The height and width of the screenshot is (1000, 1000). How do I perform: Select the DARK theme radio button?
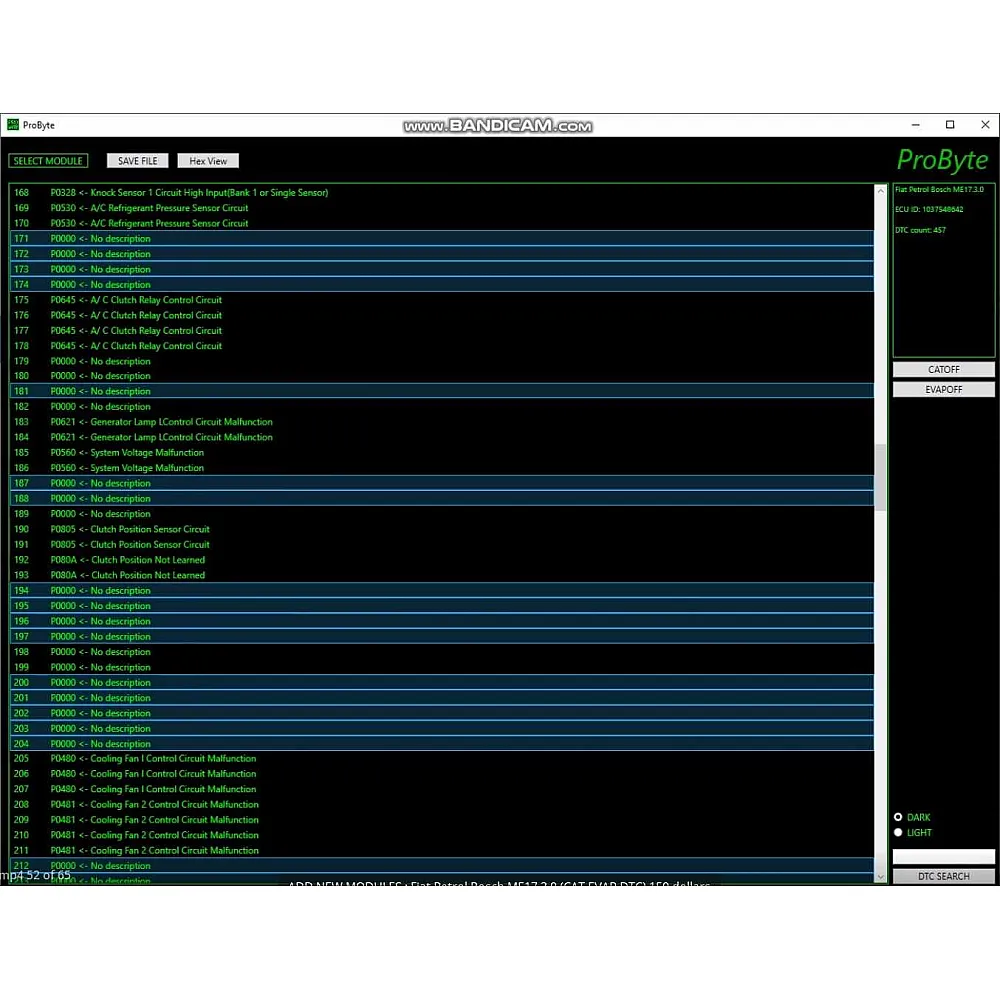[898, 817]
